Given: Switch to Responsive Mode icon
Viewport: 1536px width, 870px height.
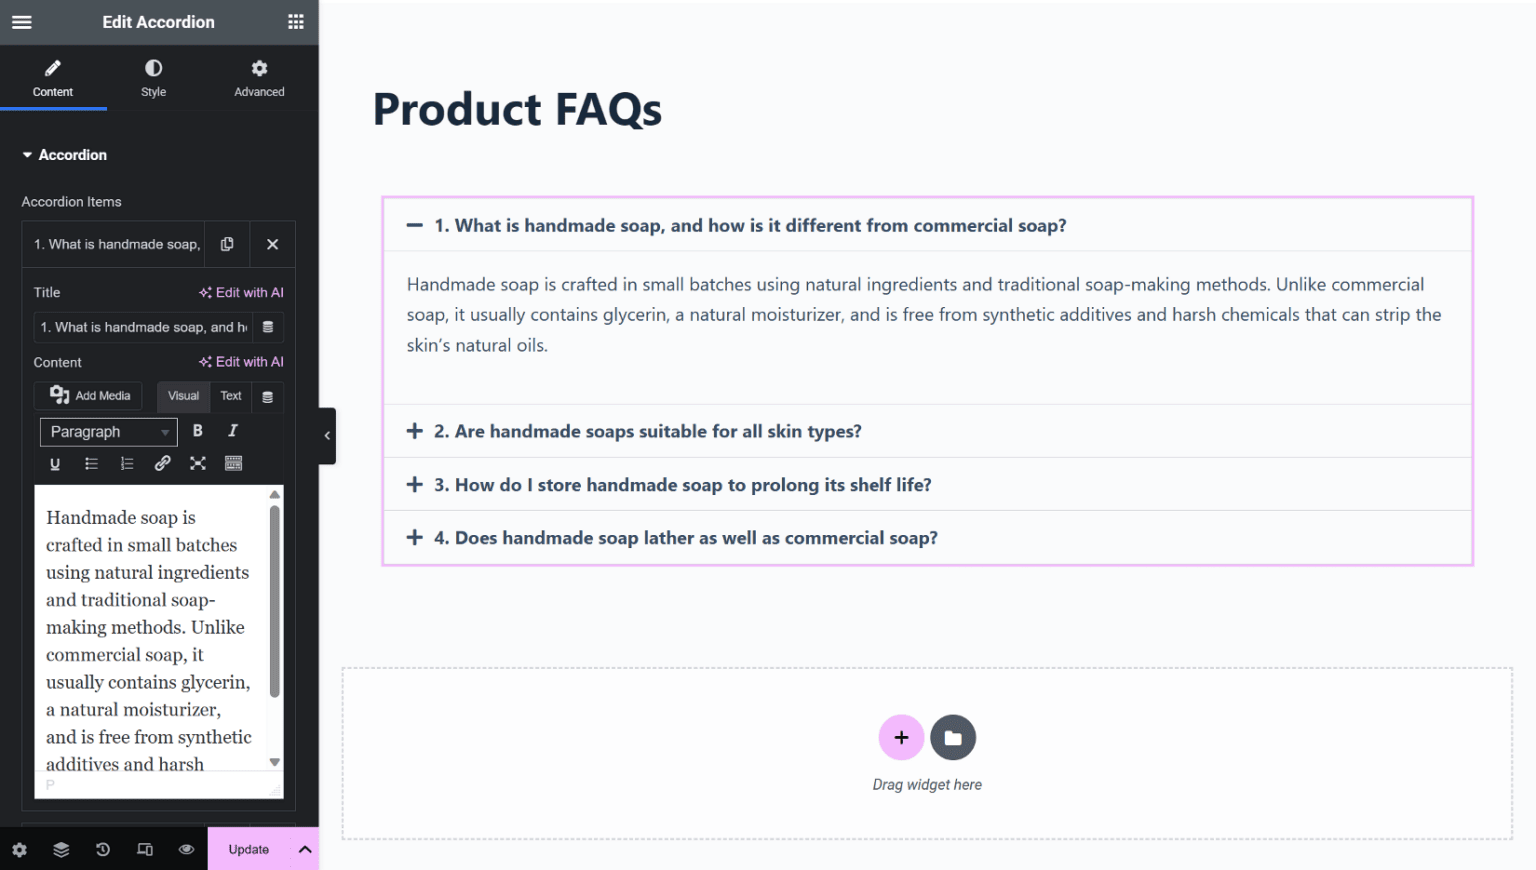Looking at the screenshot, I should 144,849.
